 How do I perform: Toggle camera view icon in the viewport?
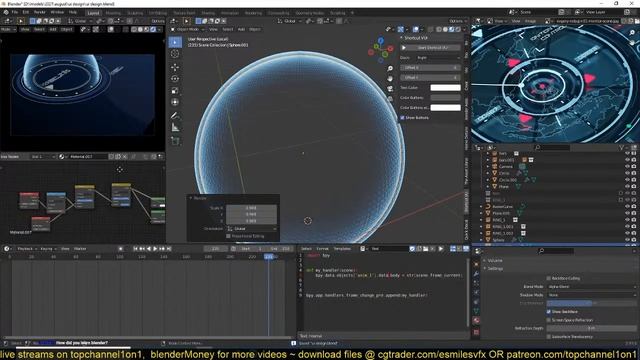390,89
